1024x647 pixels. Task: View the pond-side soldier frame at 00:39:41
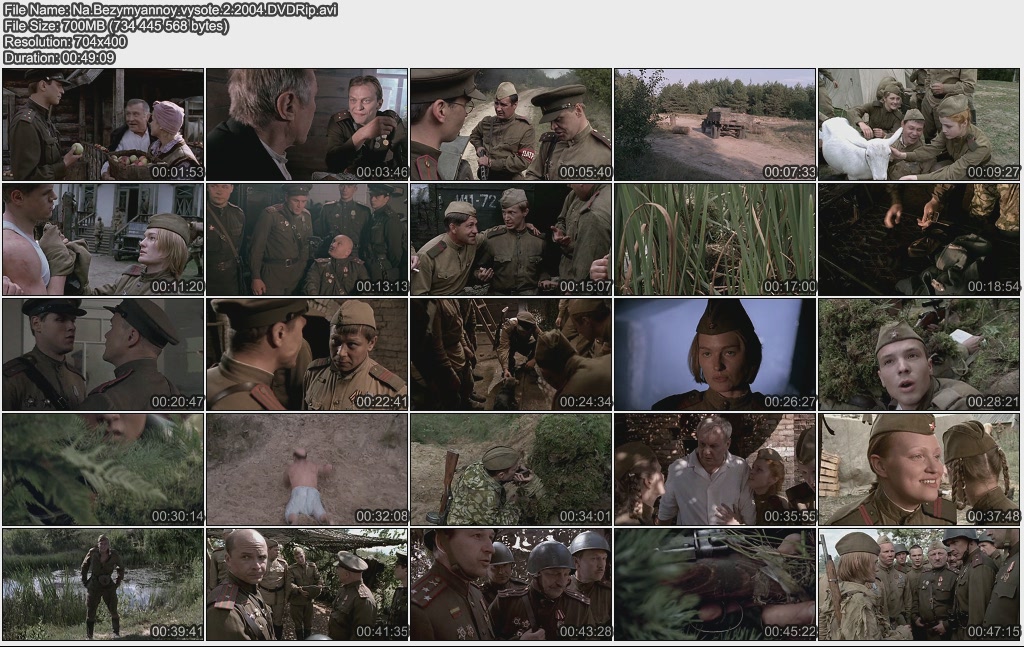[x=103, y=584]
